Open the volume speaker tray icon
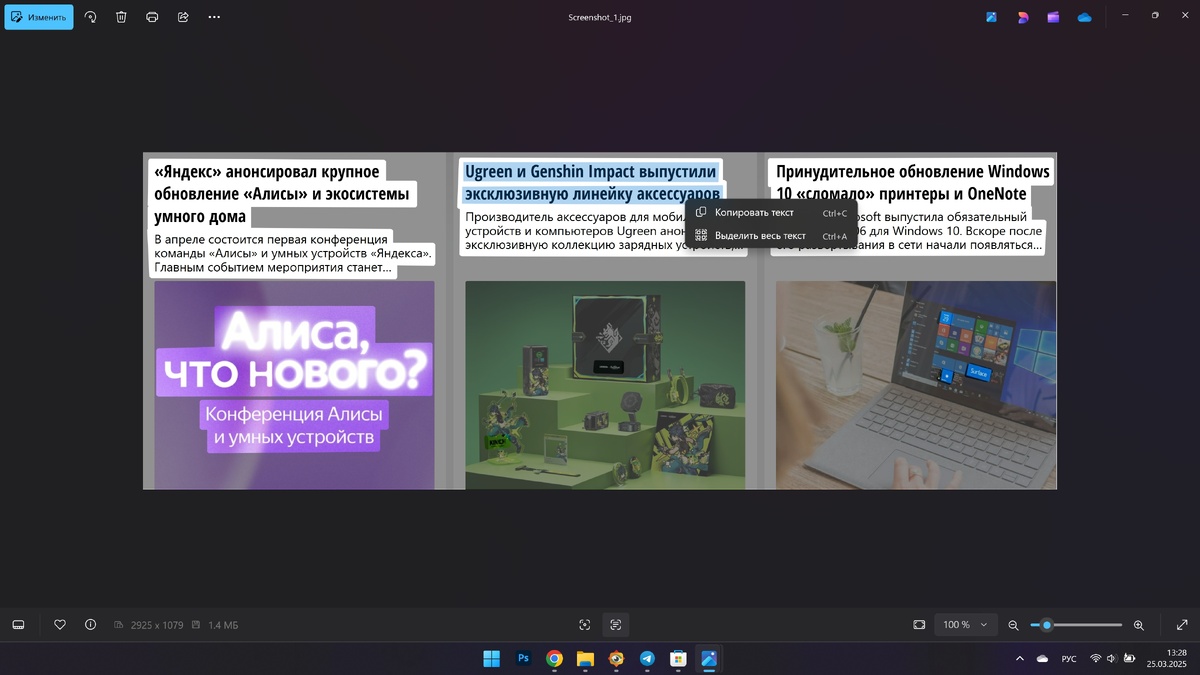Viewport: 1200px width, 675px height. 1111,659
